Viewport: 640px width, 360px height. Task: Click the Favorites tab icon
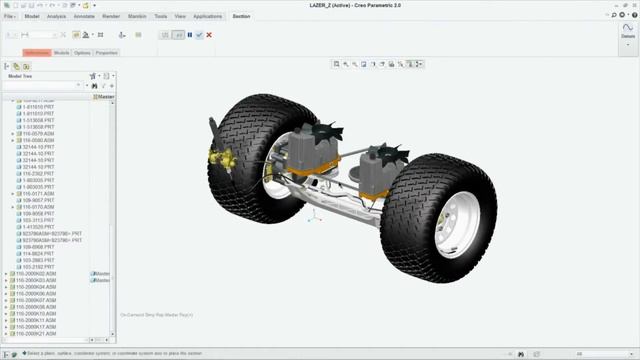[x=26, y=67]
